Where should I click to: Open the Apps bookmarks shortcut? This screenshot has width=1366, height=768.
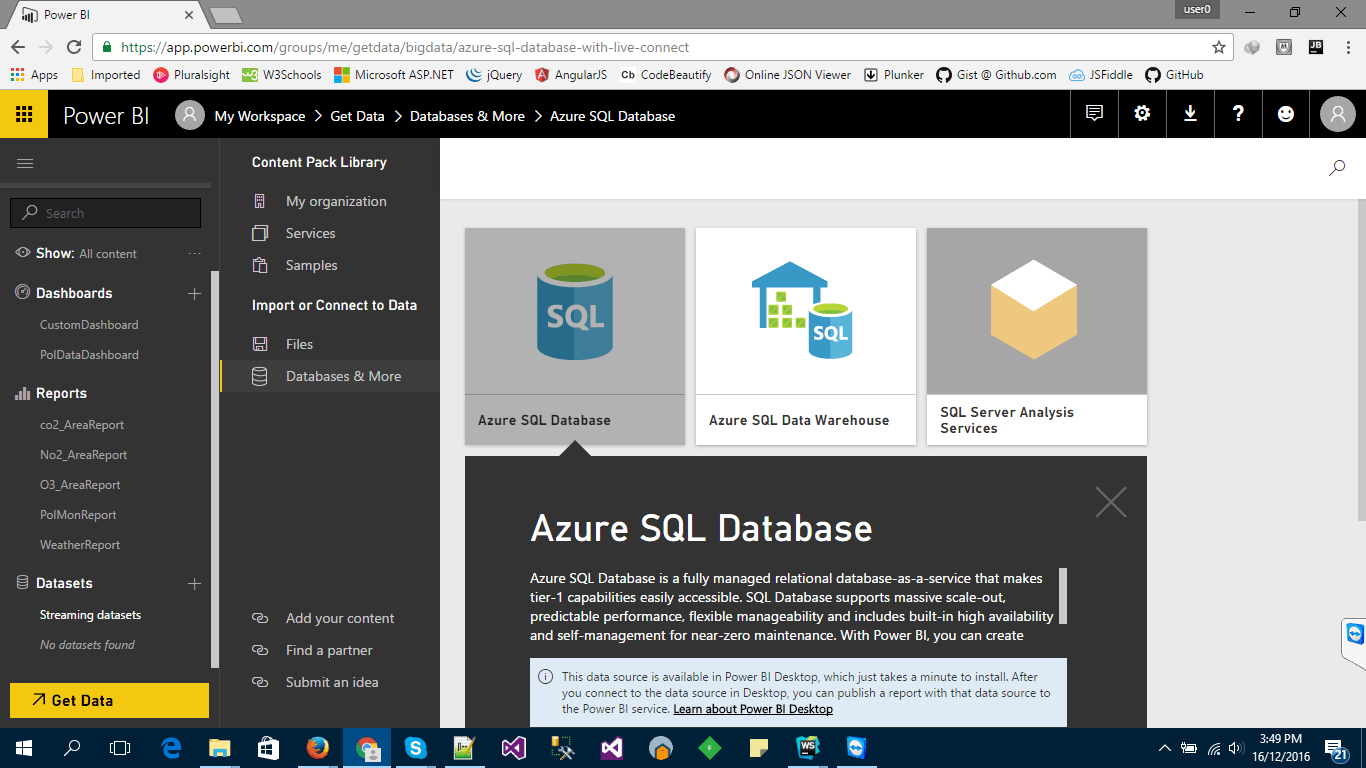click(x=33, y=75)
